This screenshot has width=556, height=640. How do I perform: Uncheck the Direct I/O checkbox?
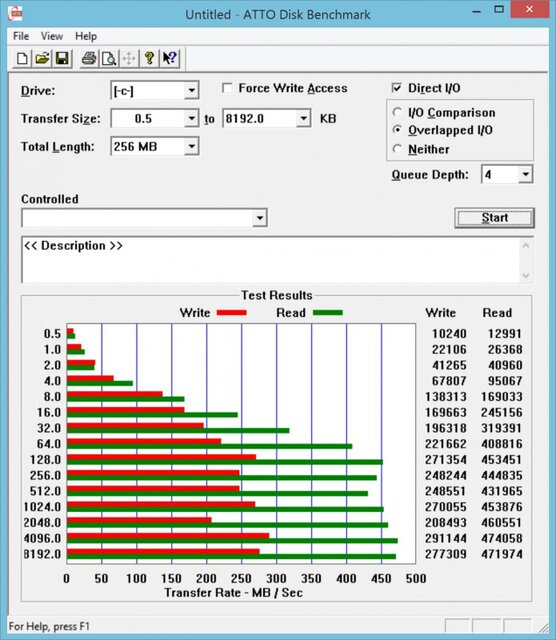pos(396,88)
